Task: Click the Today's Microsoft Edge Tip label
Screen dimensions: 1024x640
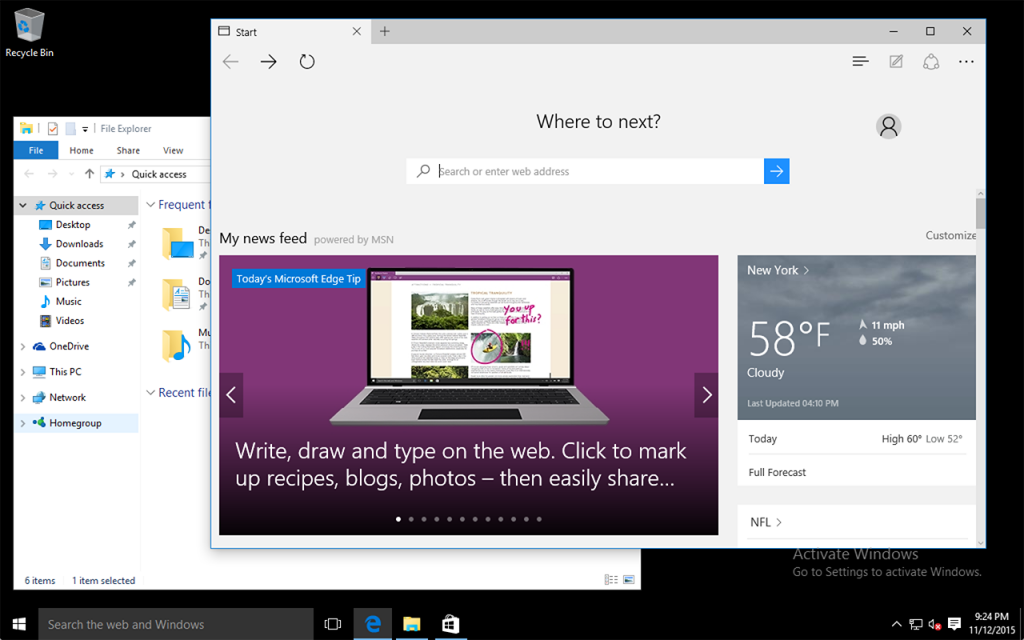Action: pos(298,279)
